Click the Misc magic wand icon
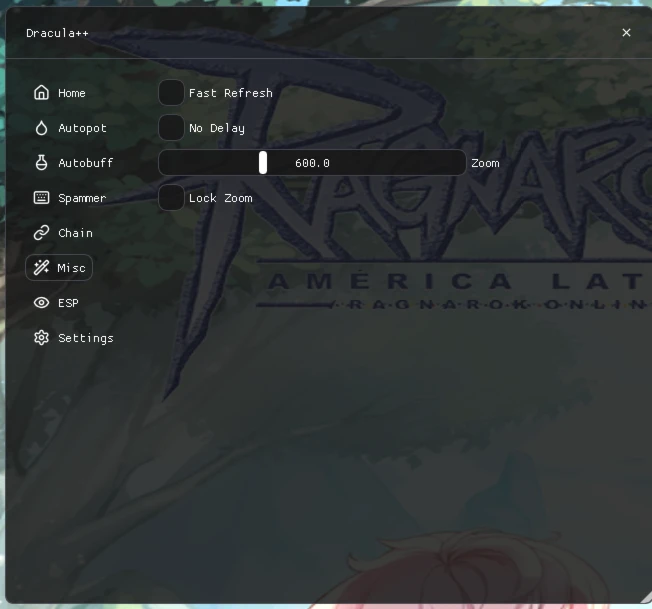Screen dimensions: 652x609 click(41, 268)
